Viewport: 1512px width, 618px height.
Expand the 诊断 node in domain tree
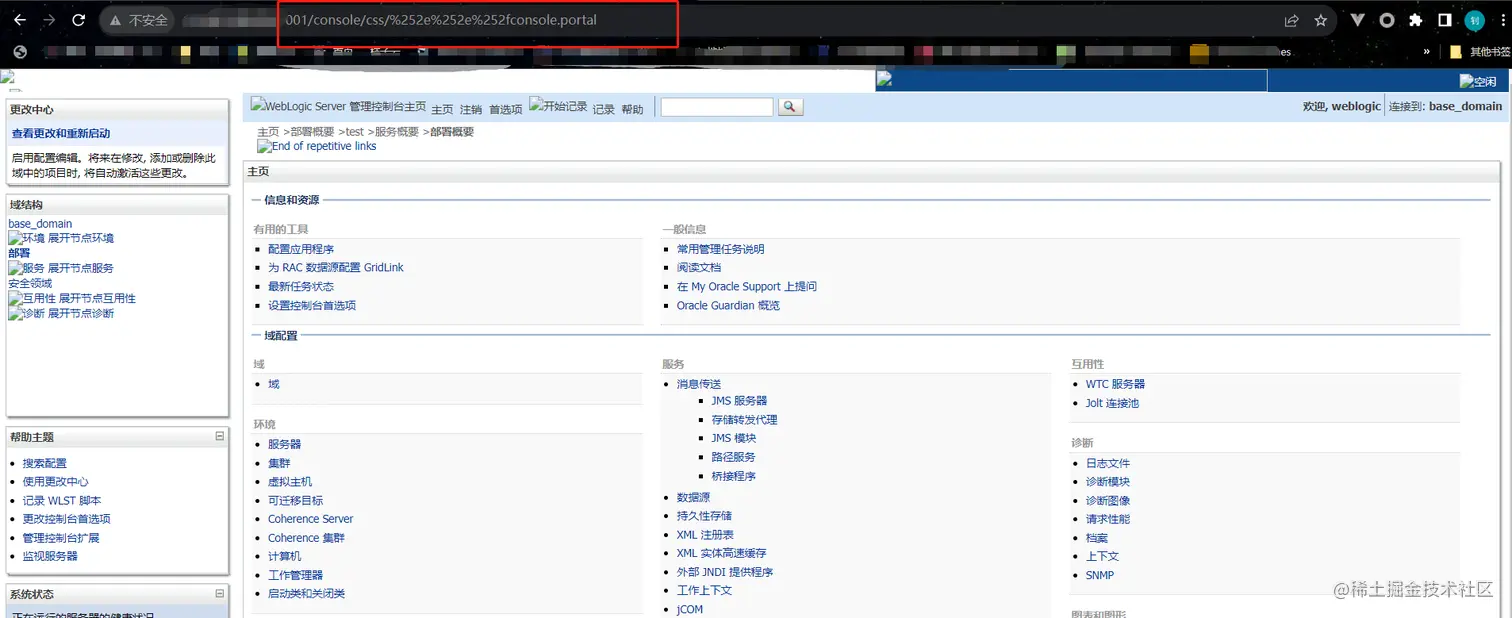click(x=61, y=313)
